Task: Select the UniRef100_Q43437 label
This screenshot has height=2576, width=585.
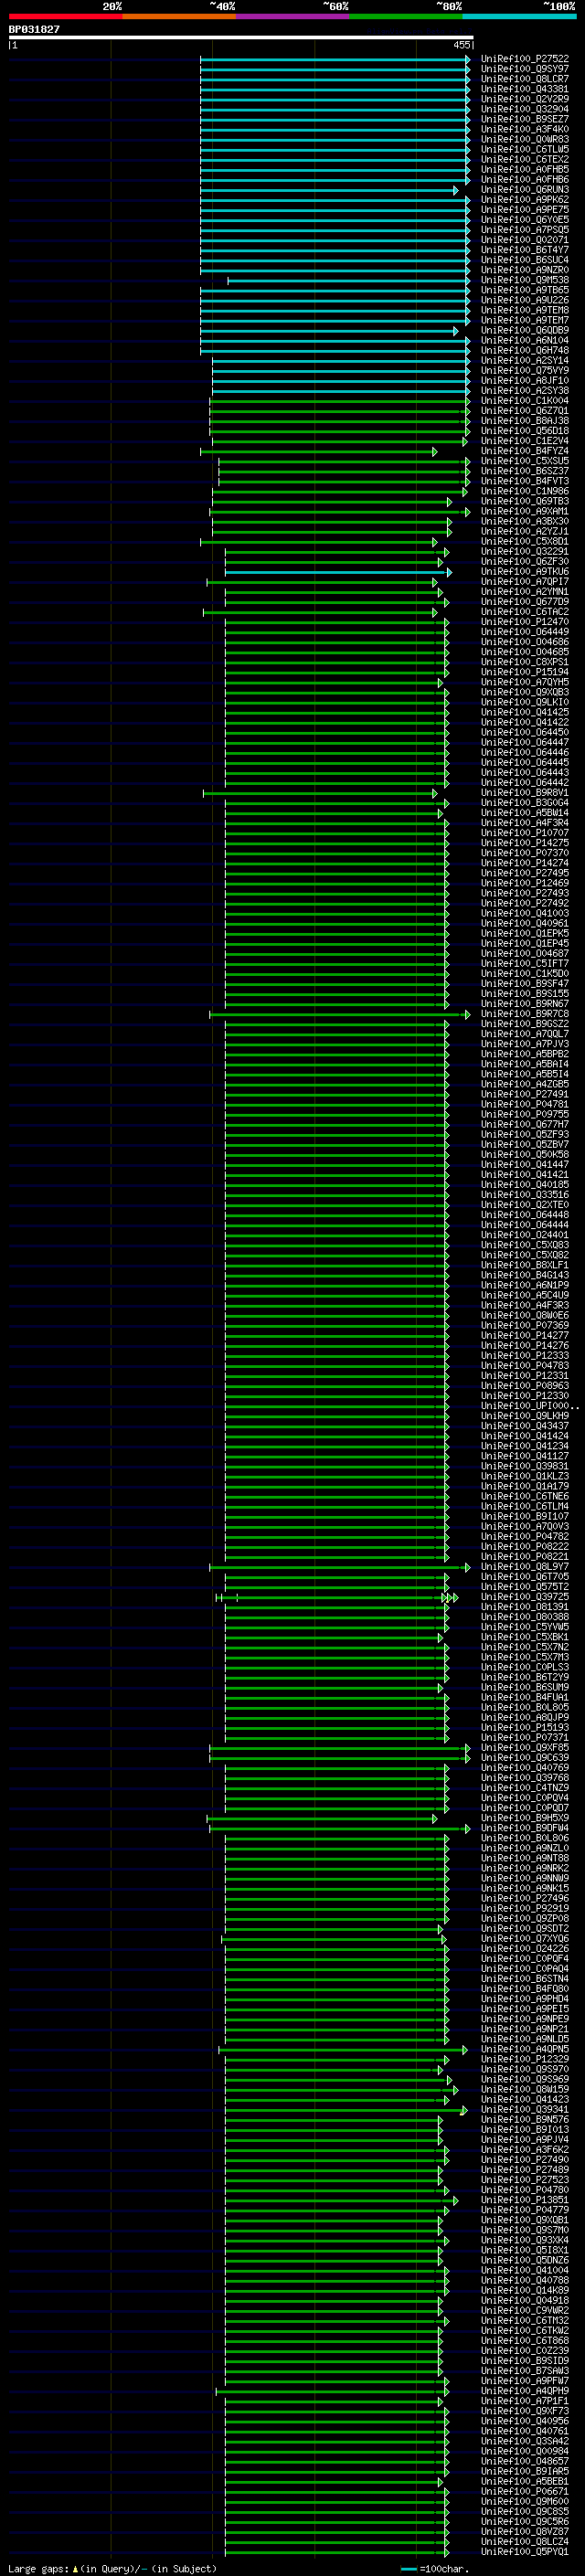Action: [524, 1426]
